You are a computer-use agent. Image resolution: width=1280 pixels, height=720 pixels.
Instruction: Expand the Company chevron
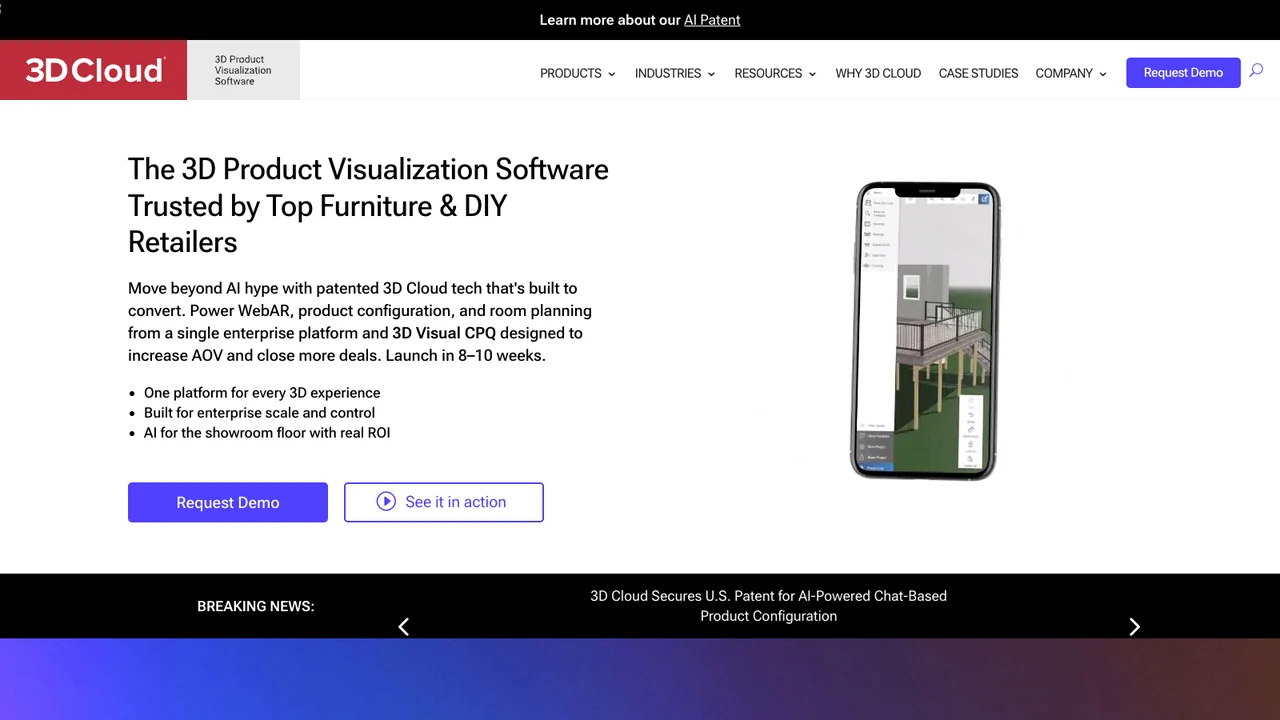(x=1103, y=74)
